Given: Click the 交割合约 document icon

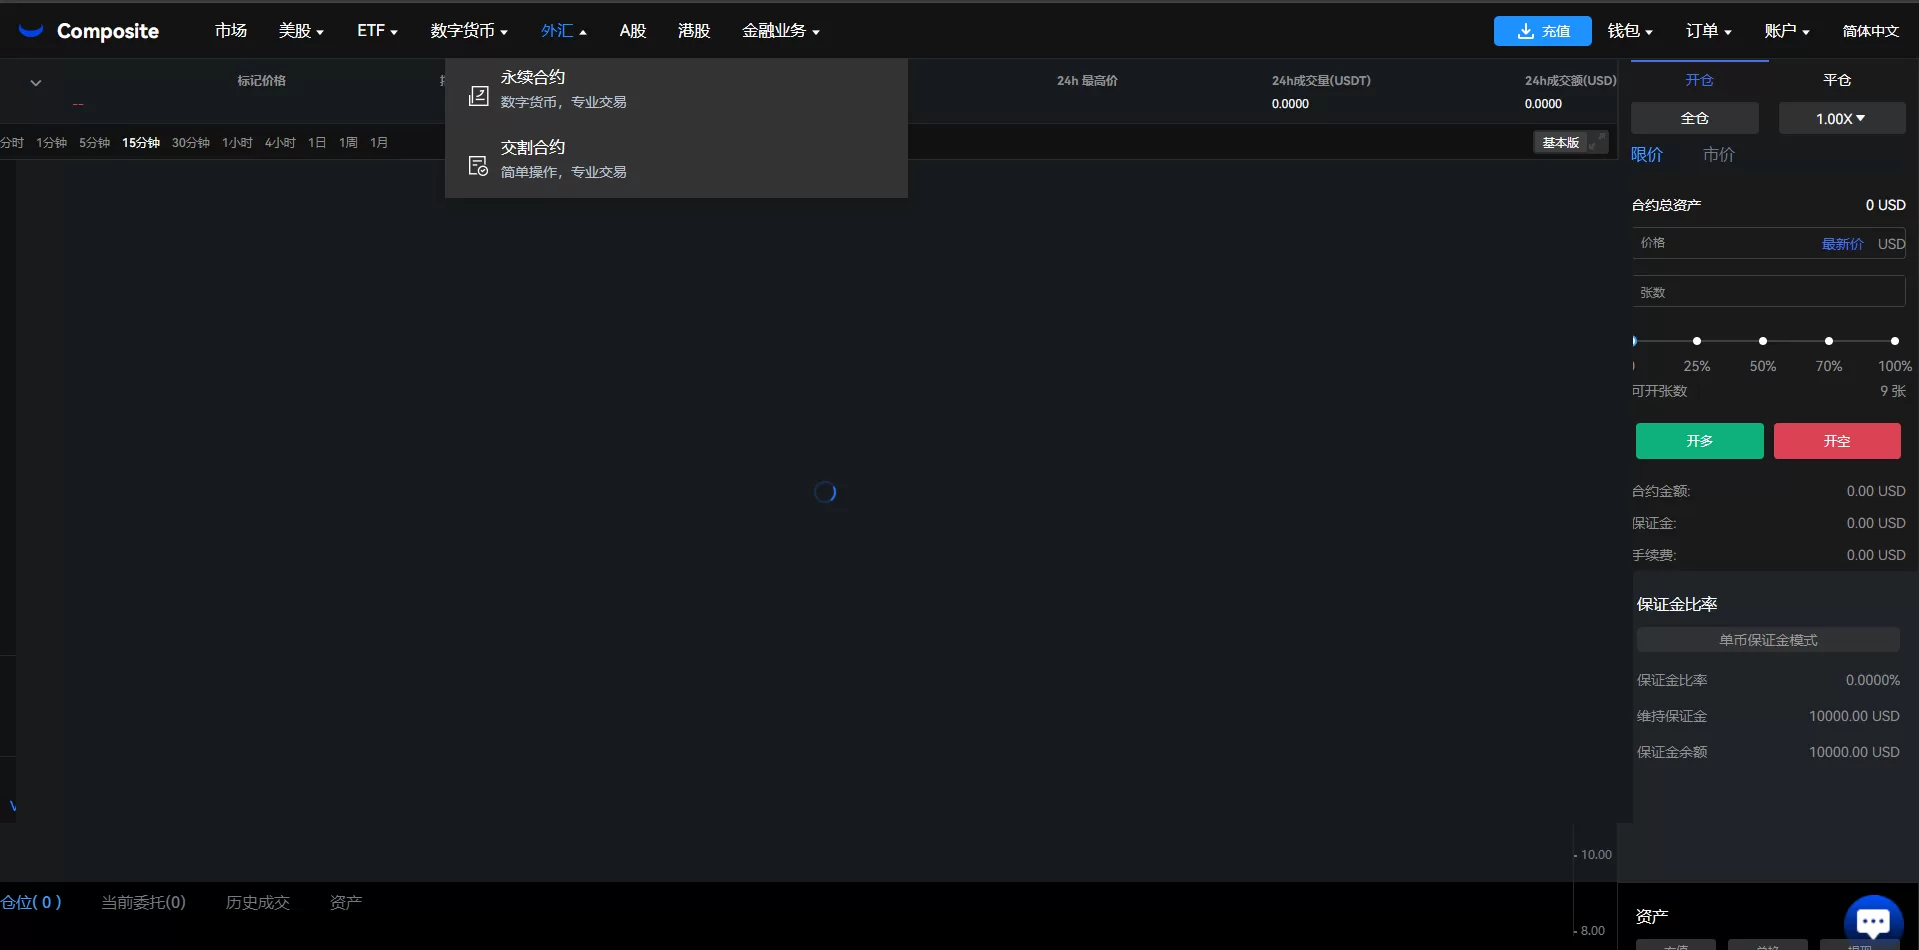Looking at the screenshot, I should point(479,165).
